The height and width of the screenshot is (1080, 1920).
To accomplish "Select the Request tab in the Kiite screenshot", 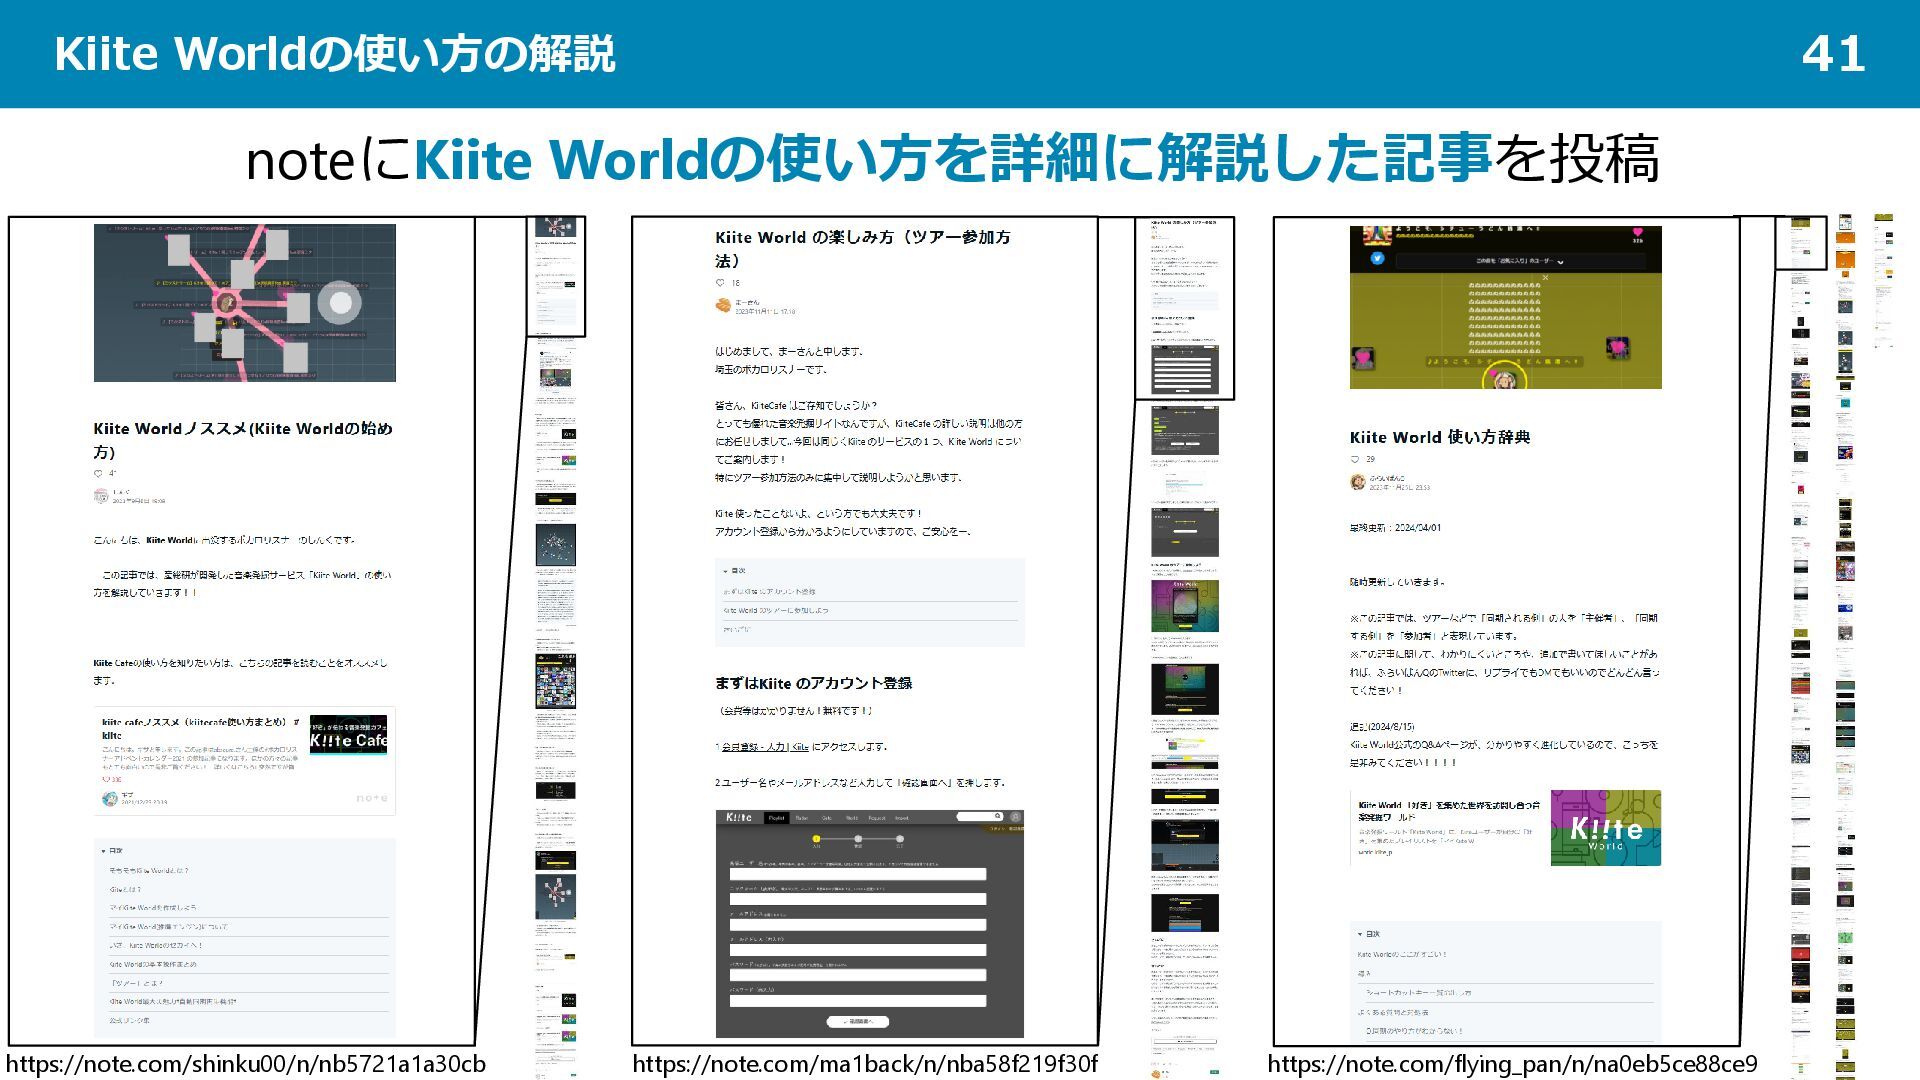I will 877,818.
